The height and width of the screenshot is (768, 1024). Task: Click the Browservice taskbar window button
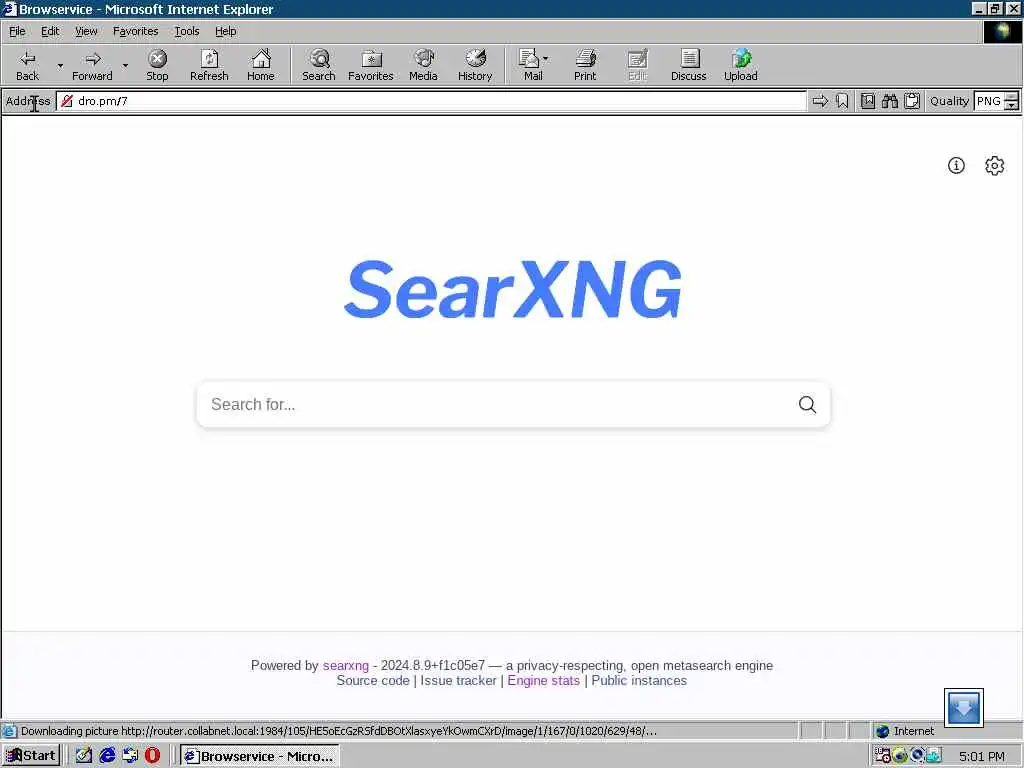tap(260, 756)
